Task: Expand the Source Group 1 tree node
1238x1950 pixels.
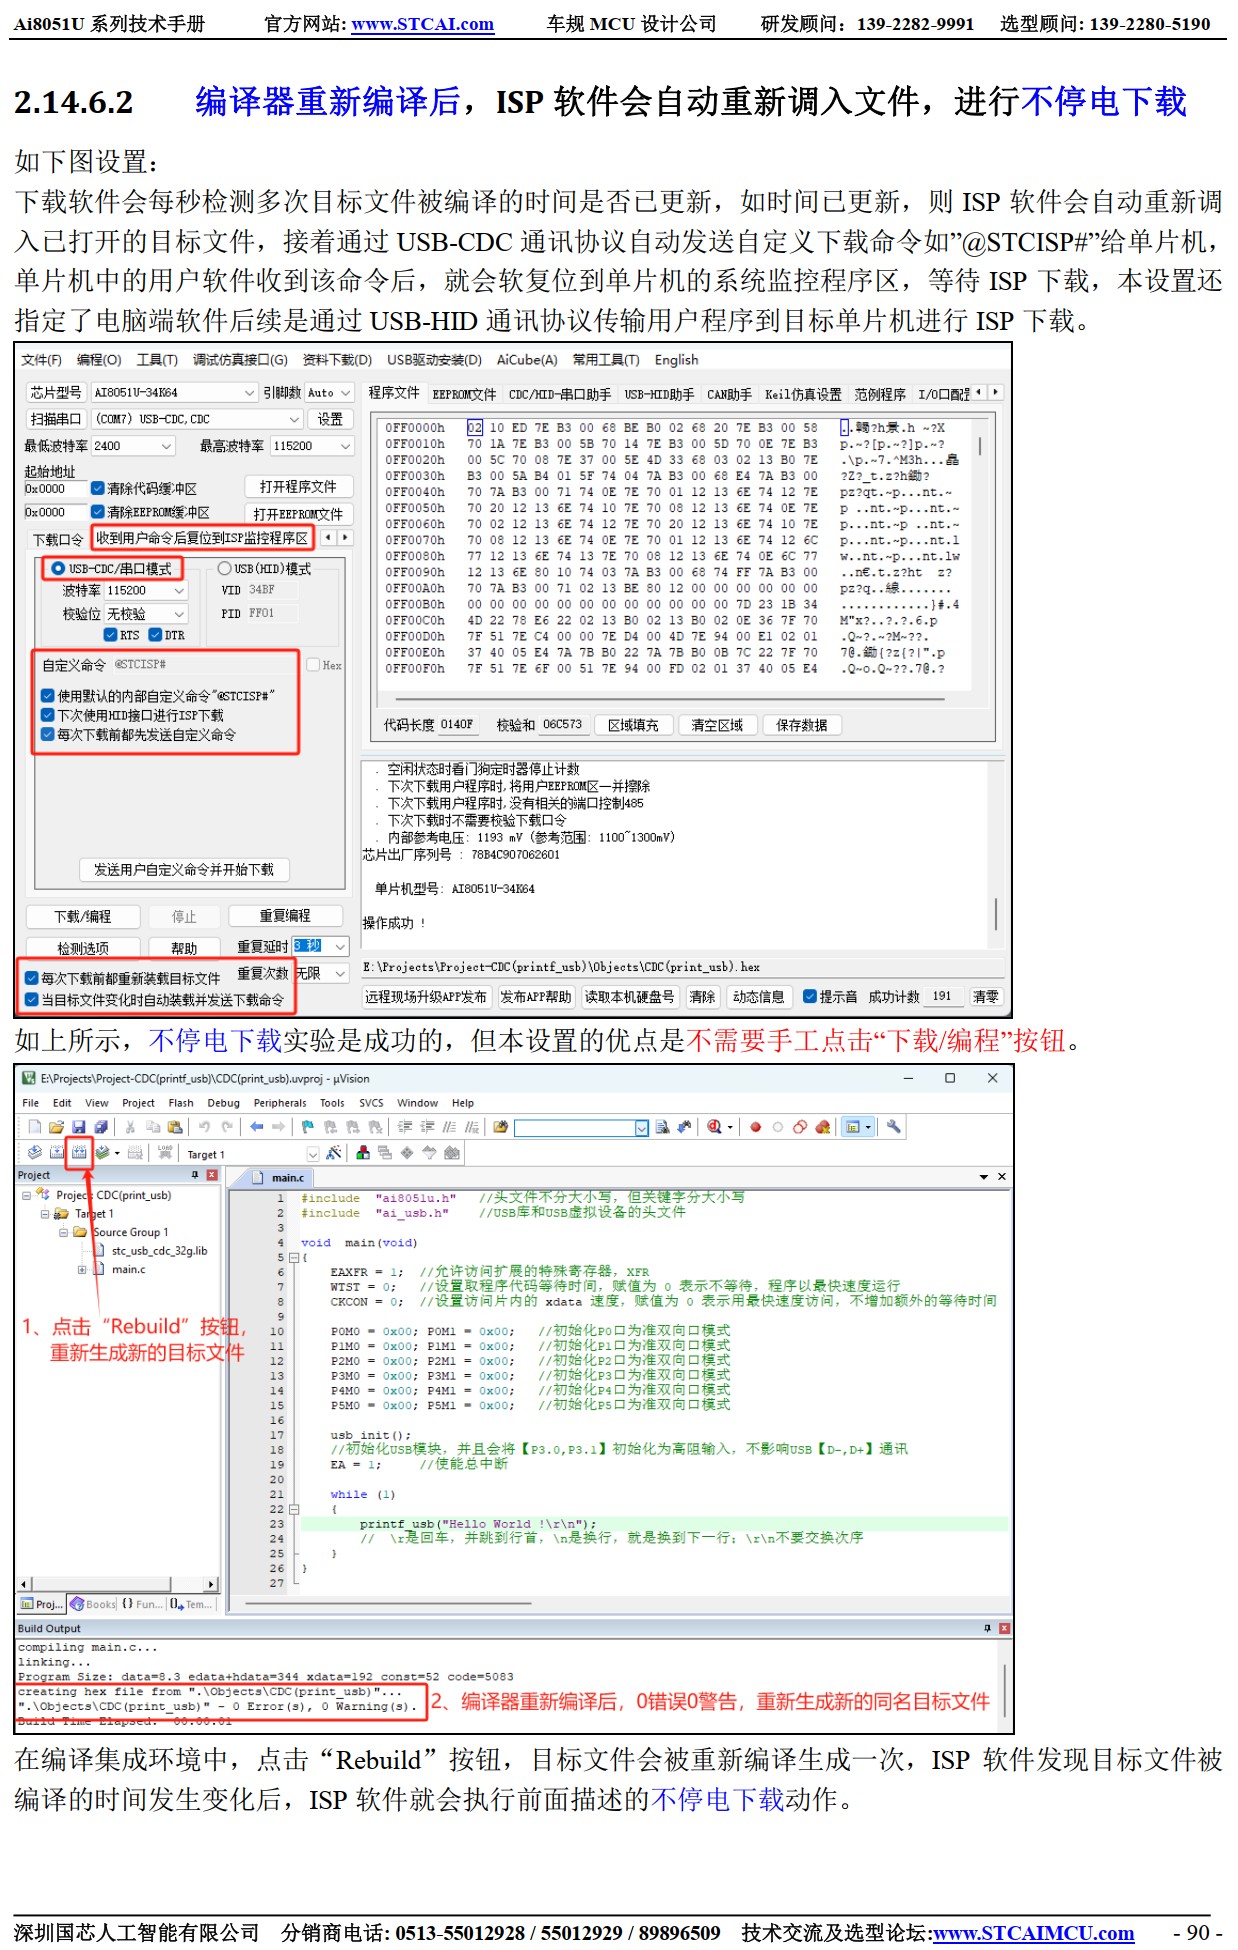Action: click(63, 1232)
